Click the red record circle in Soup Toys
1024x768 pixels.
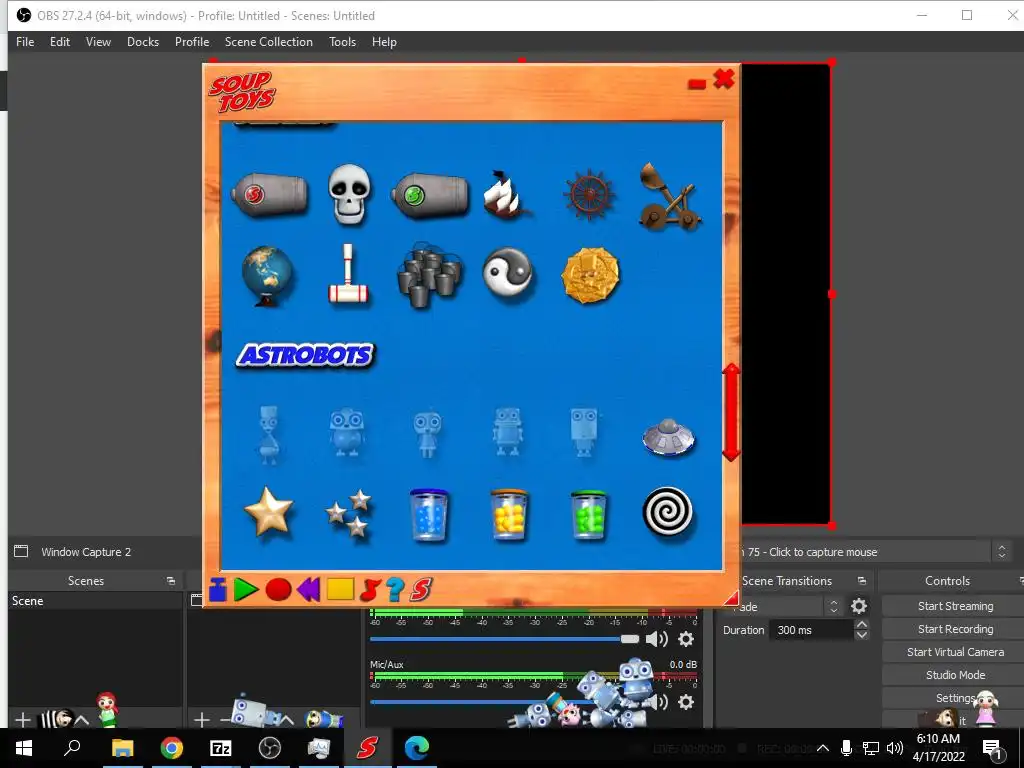coord(278,590)
